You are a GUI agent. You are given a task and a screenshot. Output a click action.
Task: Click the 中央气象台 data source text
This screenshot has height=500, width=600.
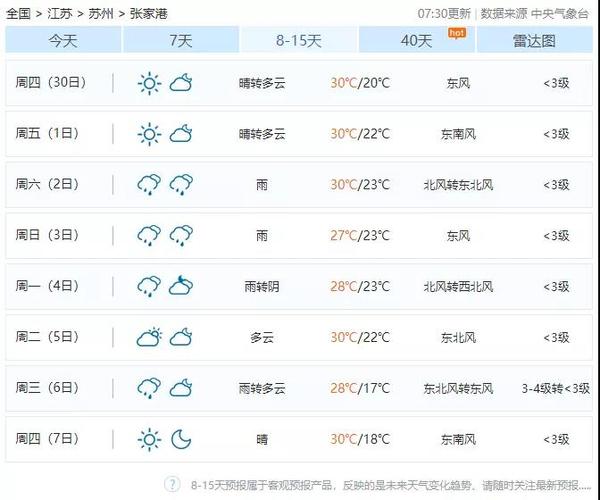point(560,14)
